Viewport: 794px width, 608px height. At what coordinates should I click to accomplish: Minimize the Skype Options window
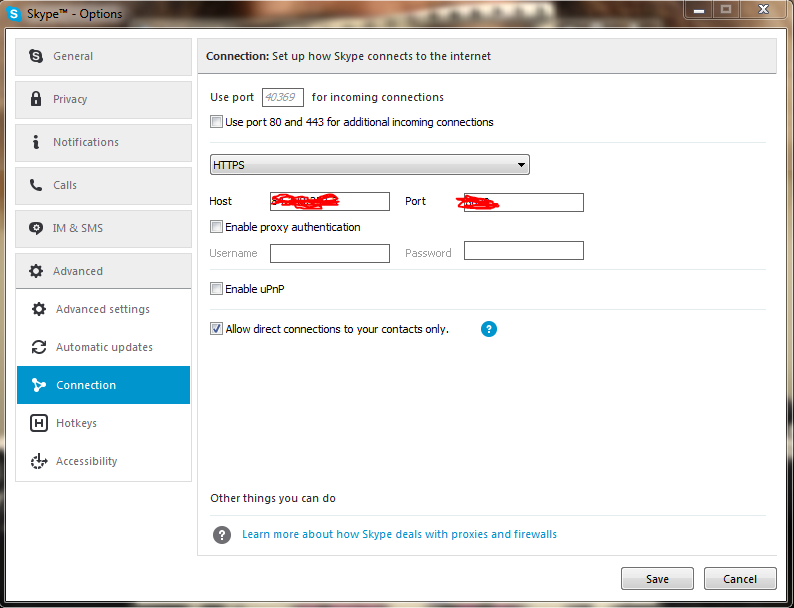pos(699,10)
